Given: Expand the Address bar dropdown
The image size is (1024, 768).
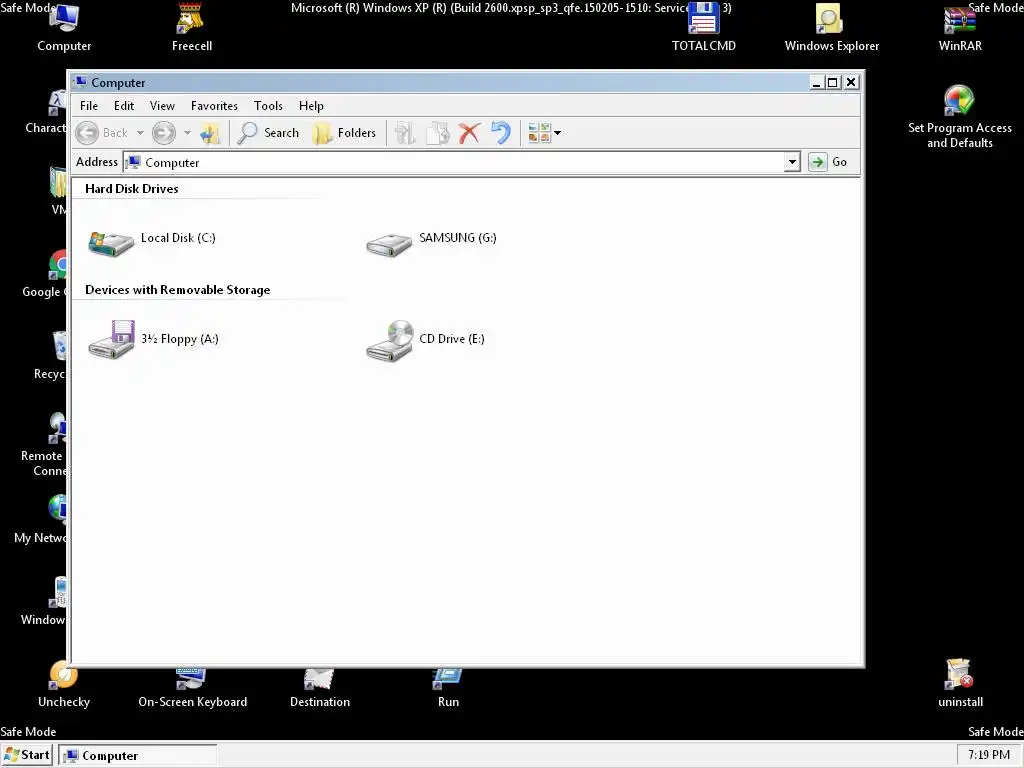Looking at the screenshot, I should 792,162.
